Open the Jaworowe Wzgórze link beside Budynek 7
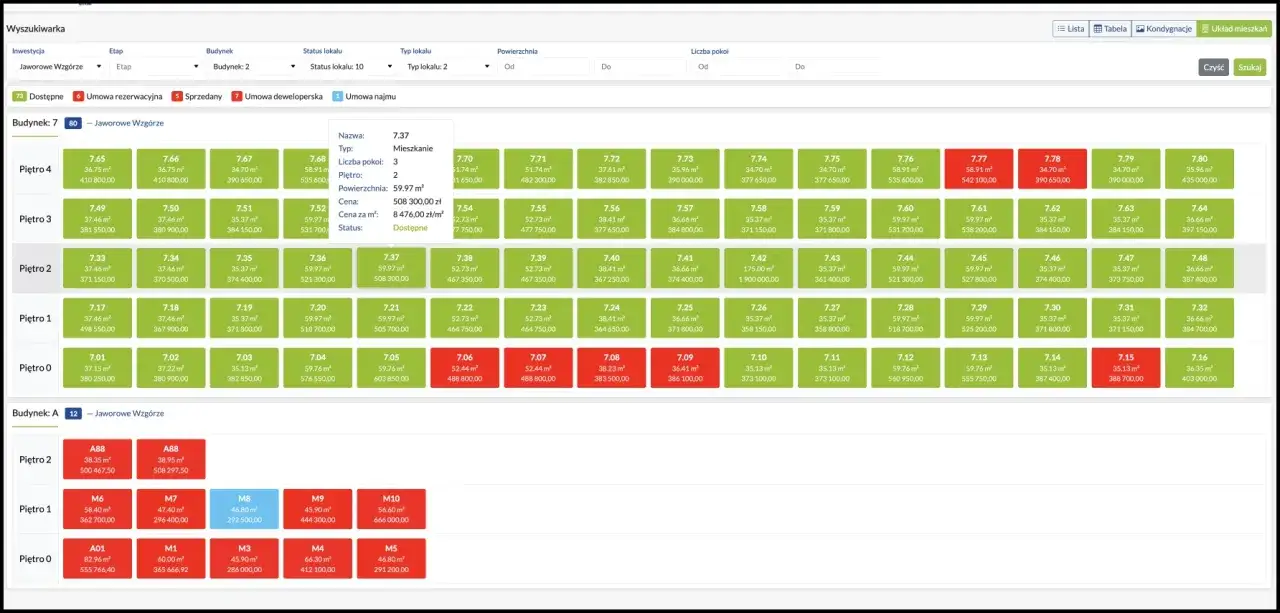Image resolution: width=1280 pixels, height=613 pixels. (x=125, y=123)
